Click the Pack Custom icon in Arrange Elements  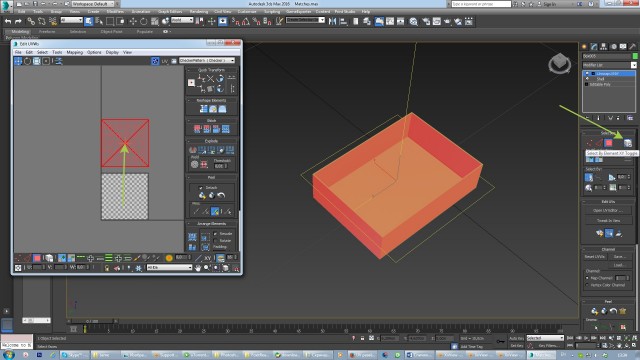(x=192, y=237)
